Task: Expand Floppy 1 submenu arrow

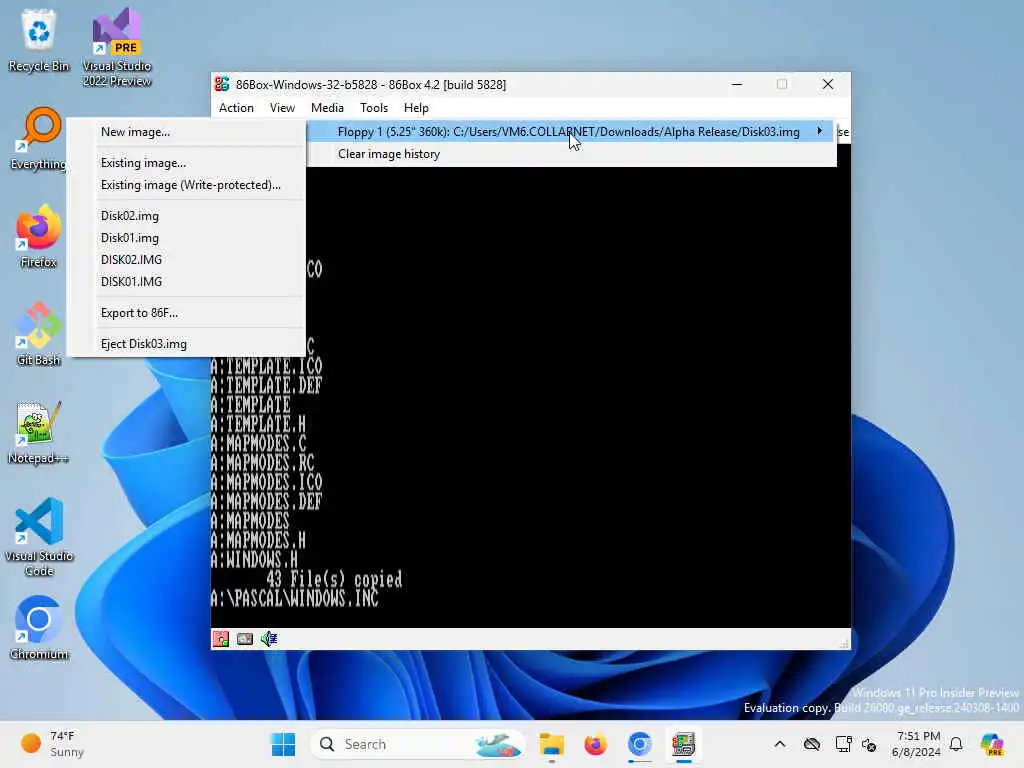Action: coord(820,131)
